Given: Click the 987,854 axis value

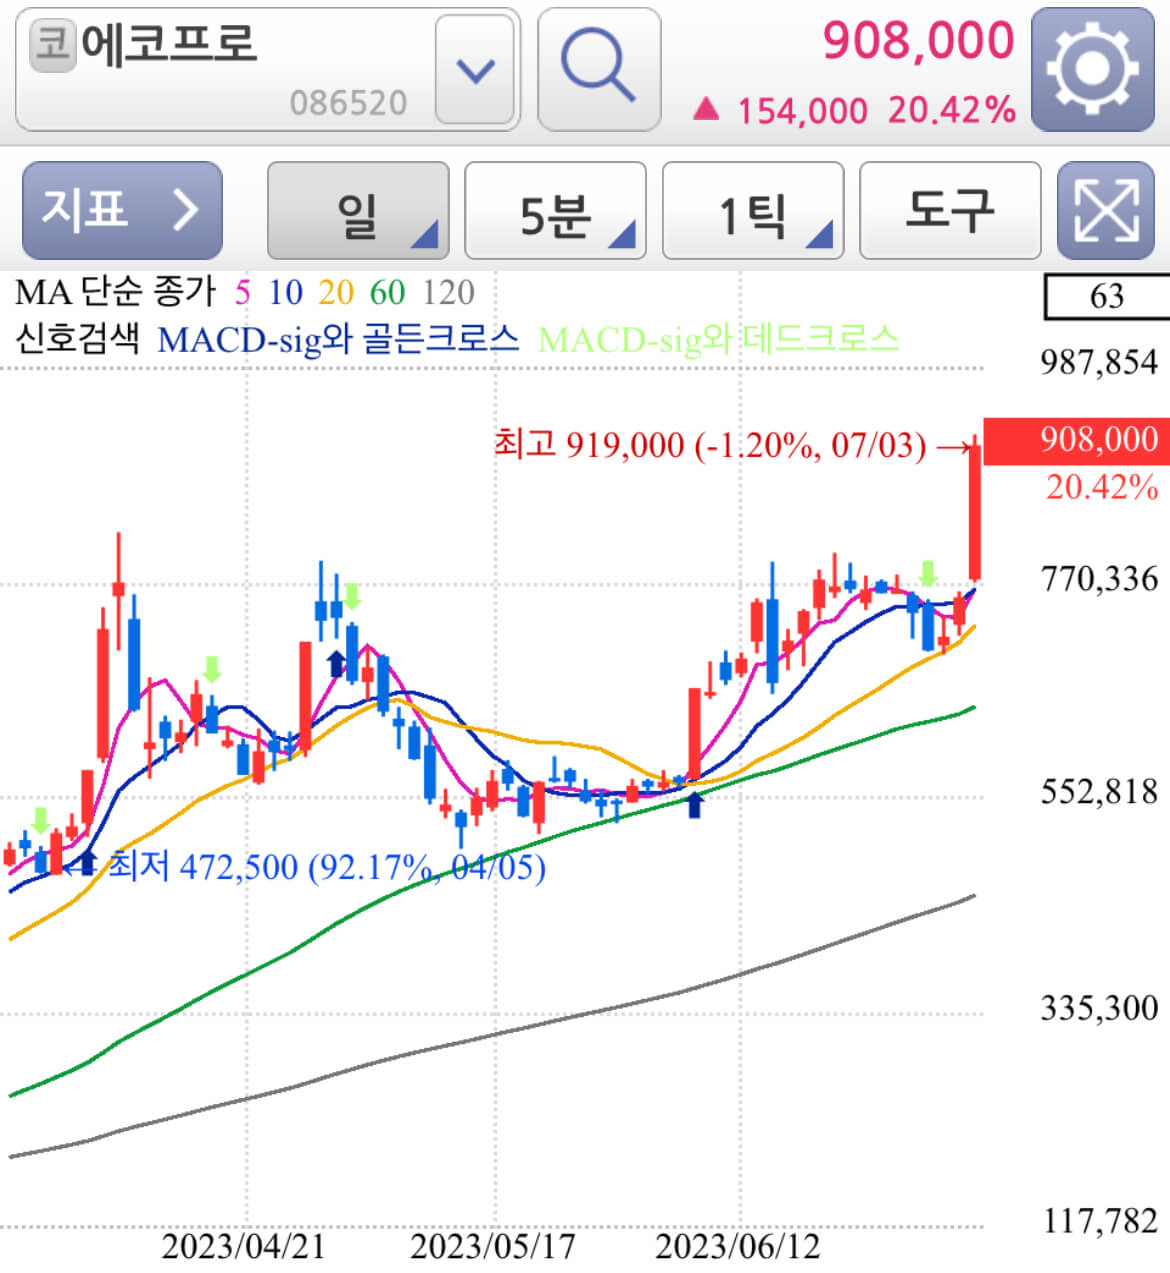Looking at the screenshot, I should (1099, 362).
